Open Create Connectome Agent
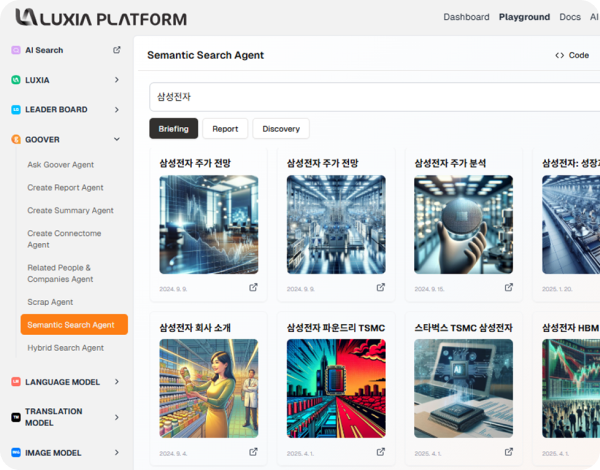 click(64, 239)
